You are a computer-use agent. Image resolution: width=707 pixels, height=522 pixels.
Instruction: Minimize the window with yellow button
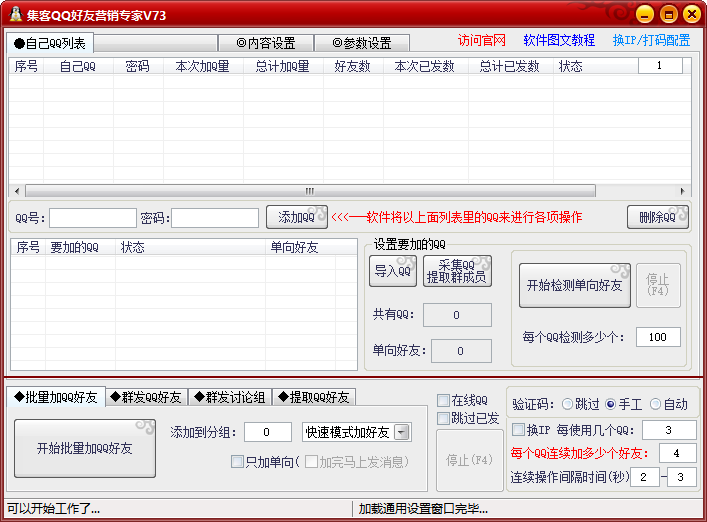645,14
